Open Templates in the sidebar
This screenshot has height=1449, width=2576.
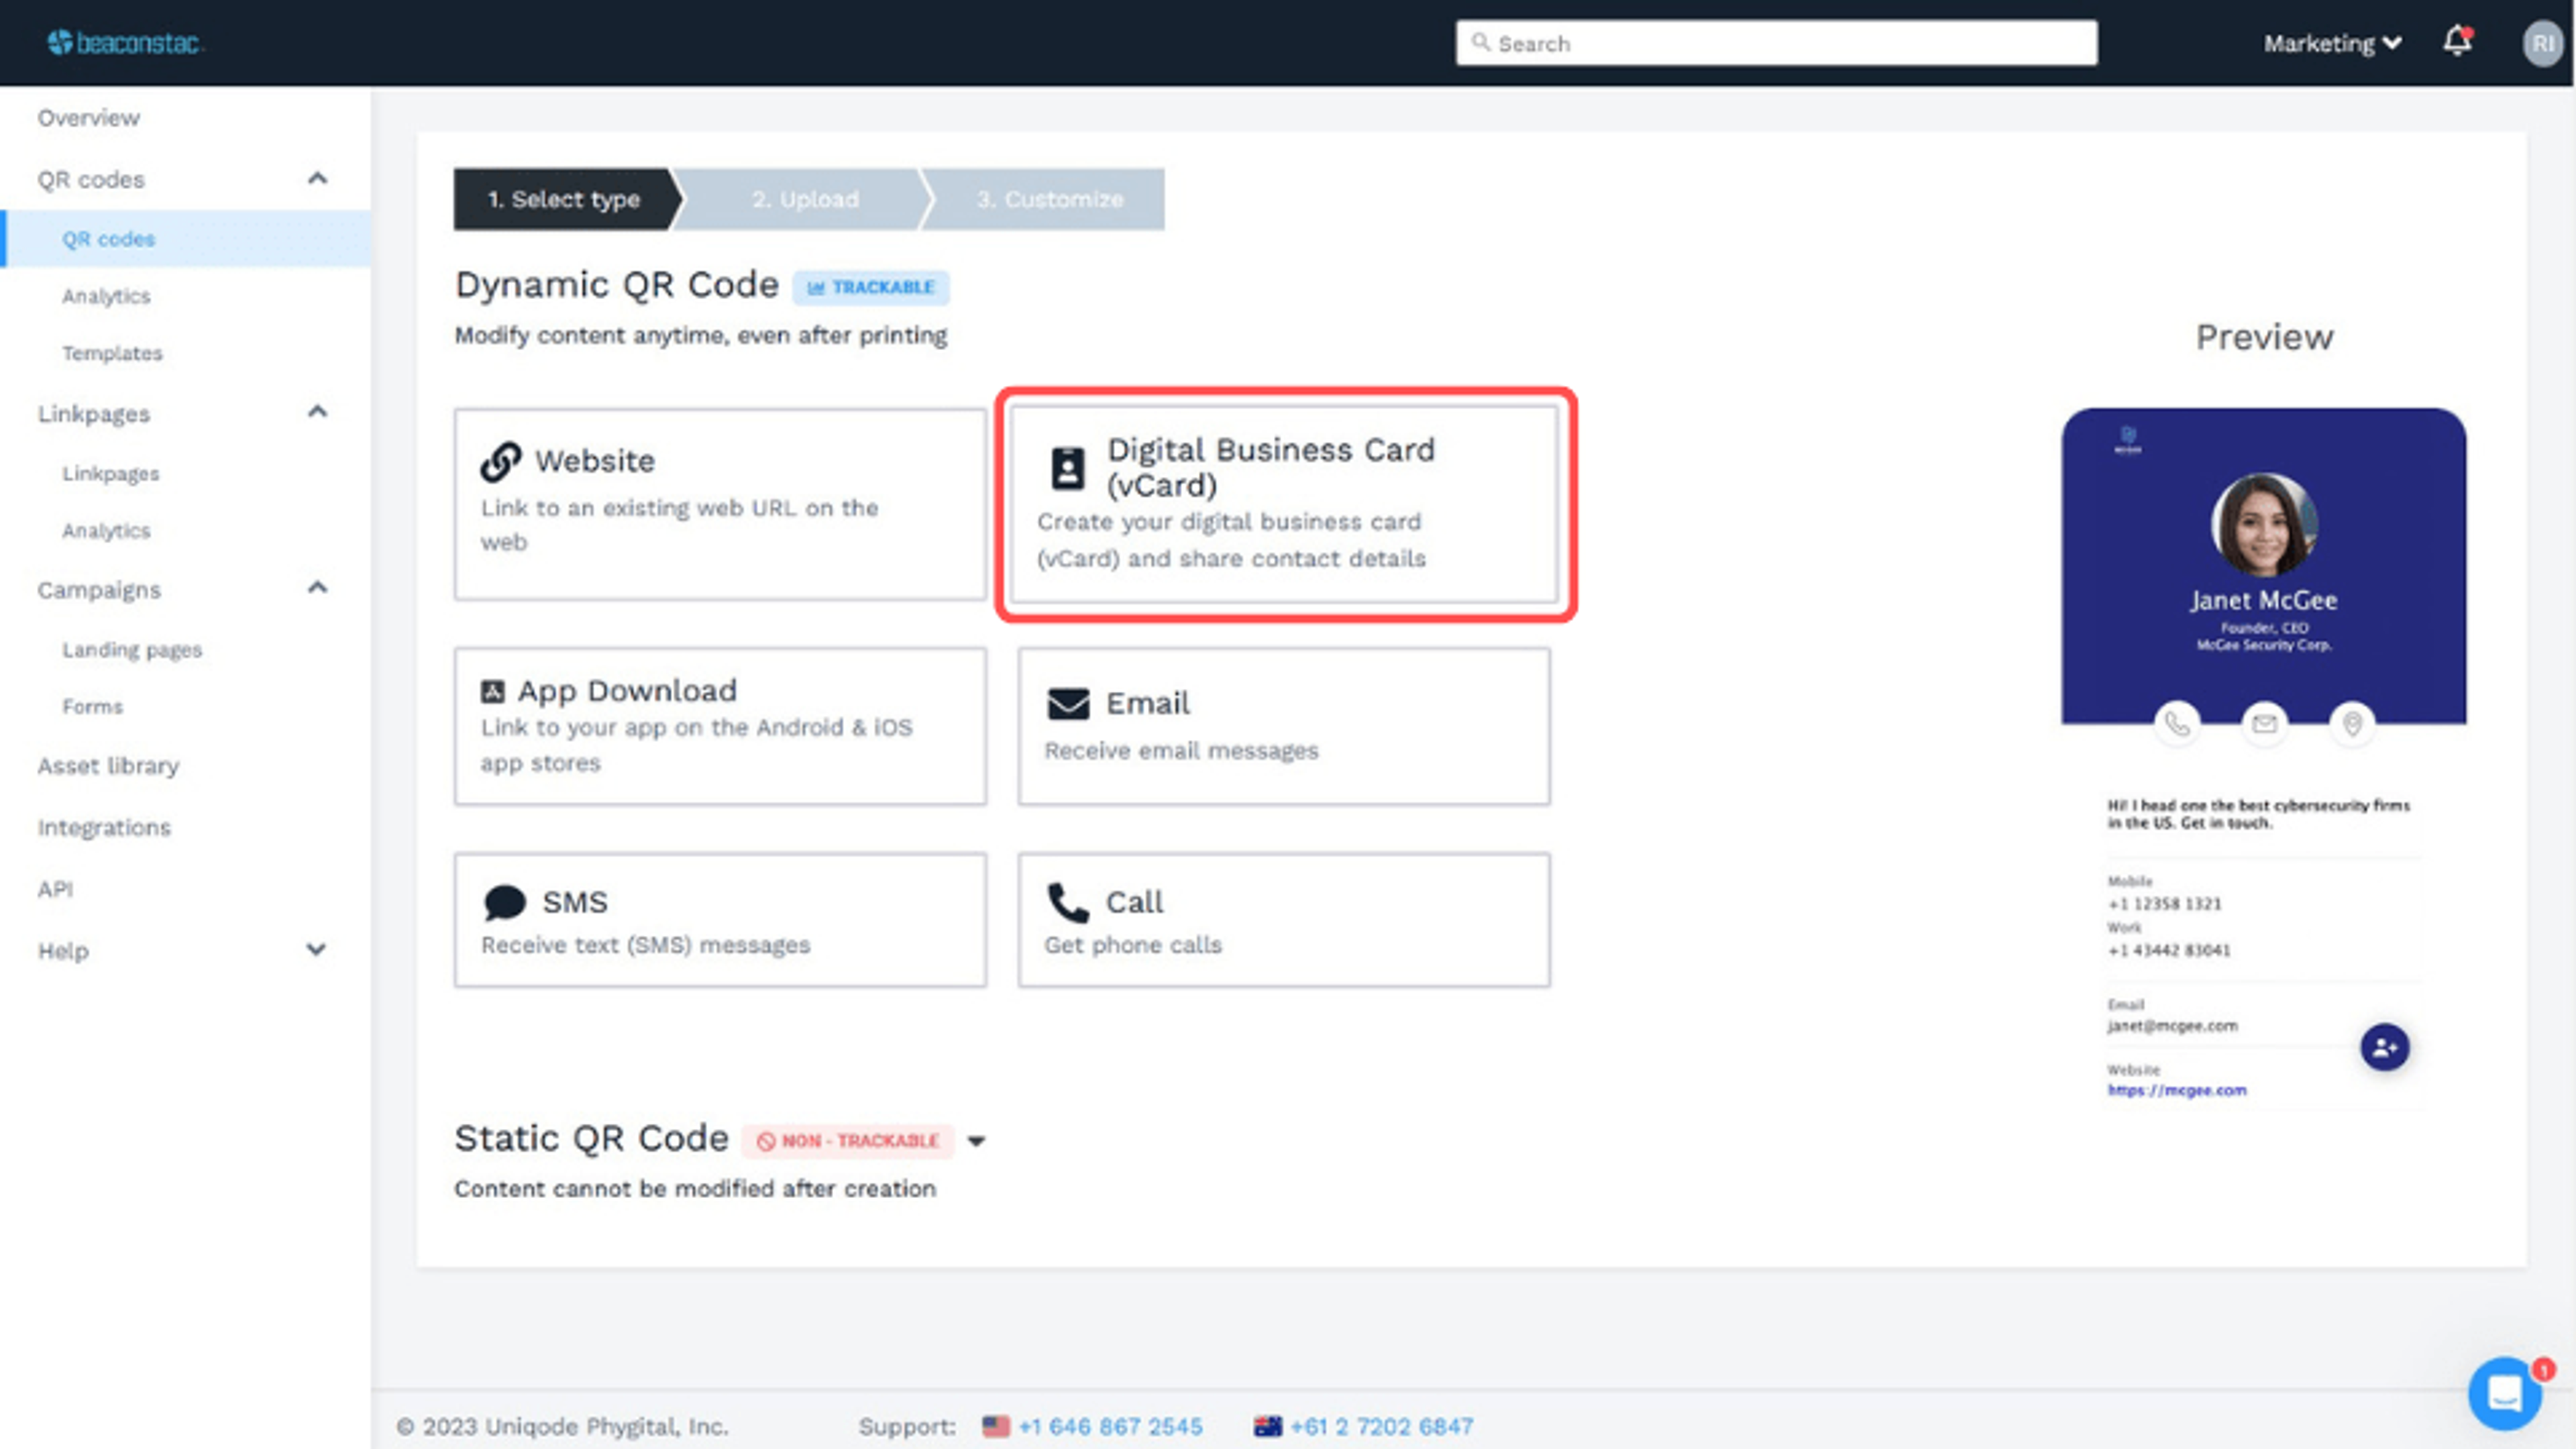[112, 353]
